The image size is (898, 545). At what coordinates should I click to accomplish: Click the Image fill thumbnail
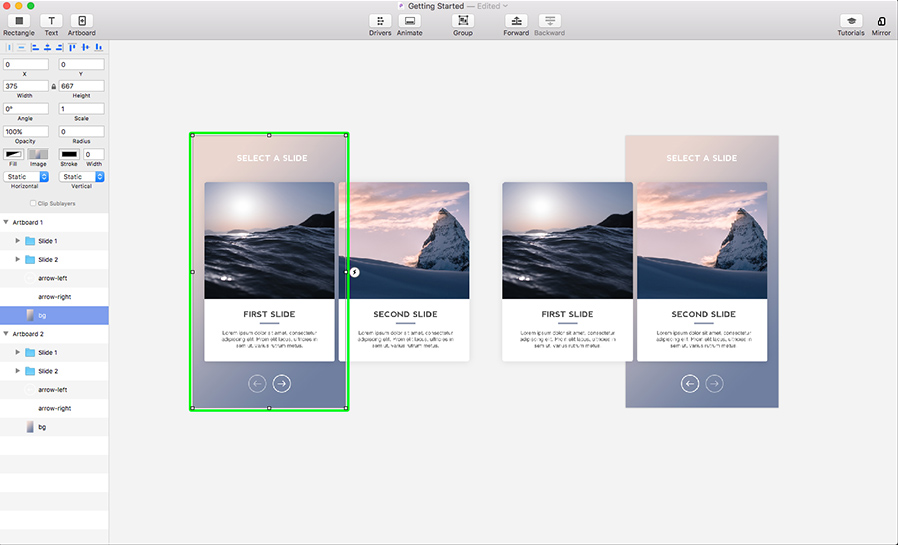click(x=38, y=155)
